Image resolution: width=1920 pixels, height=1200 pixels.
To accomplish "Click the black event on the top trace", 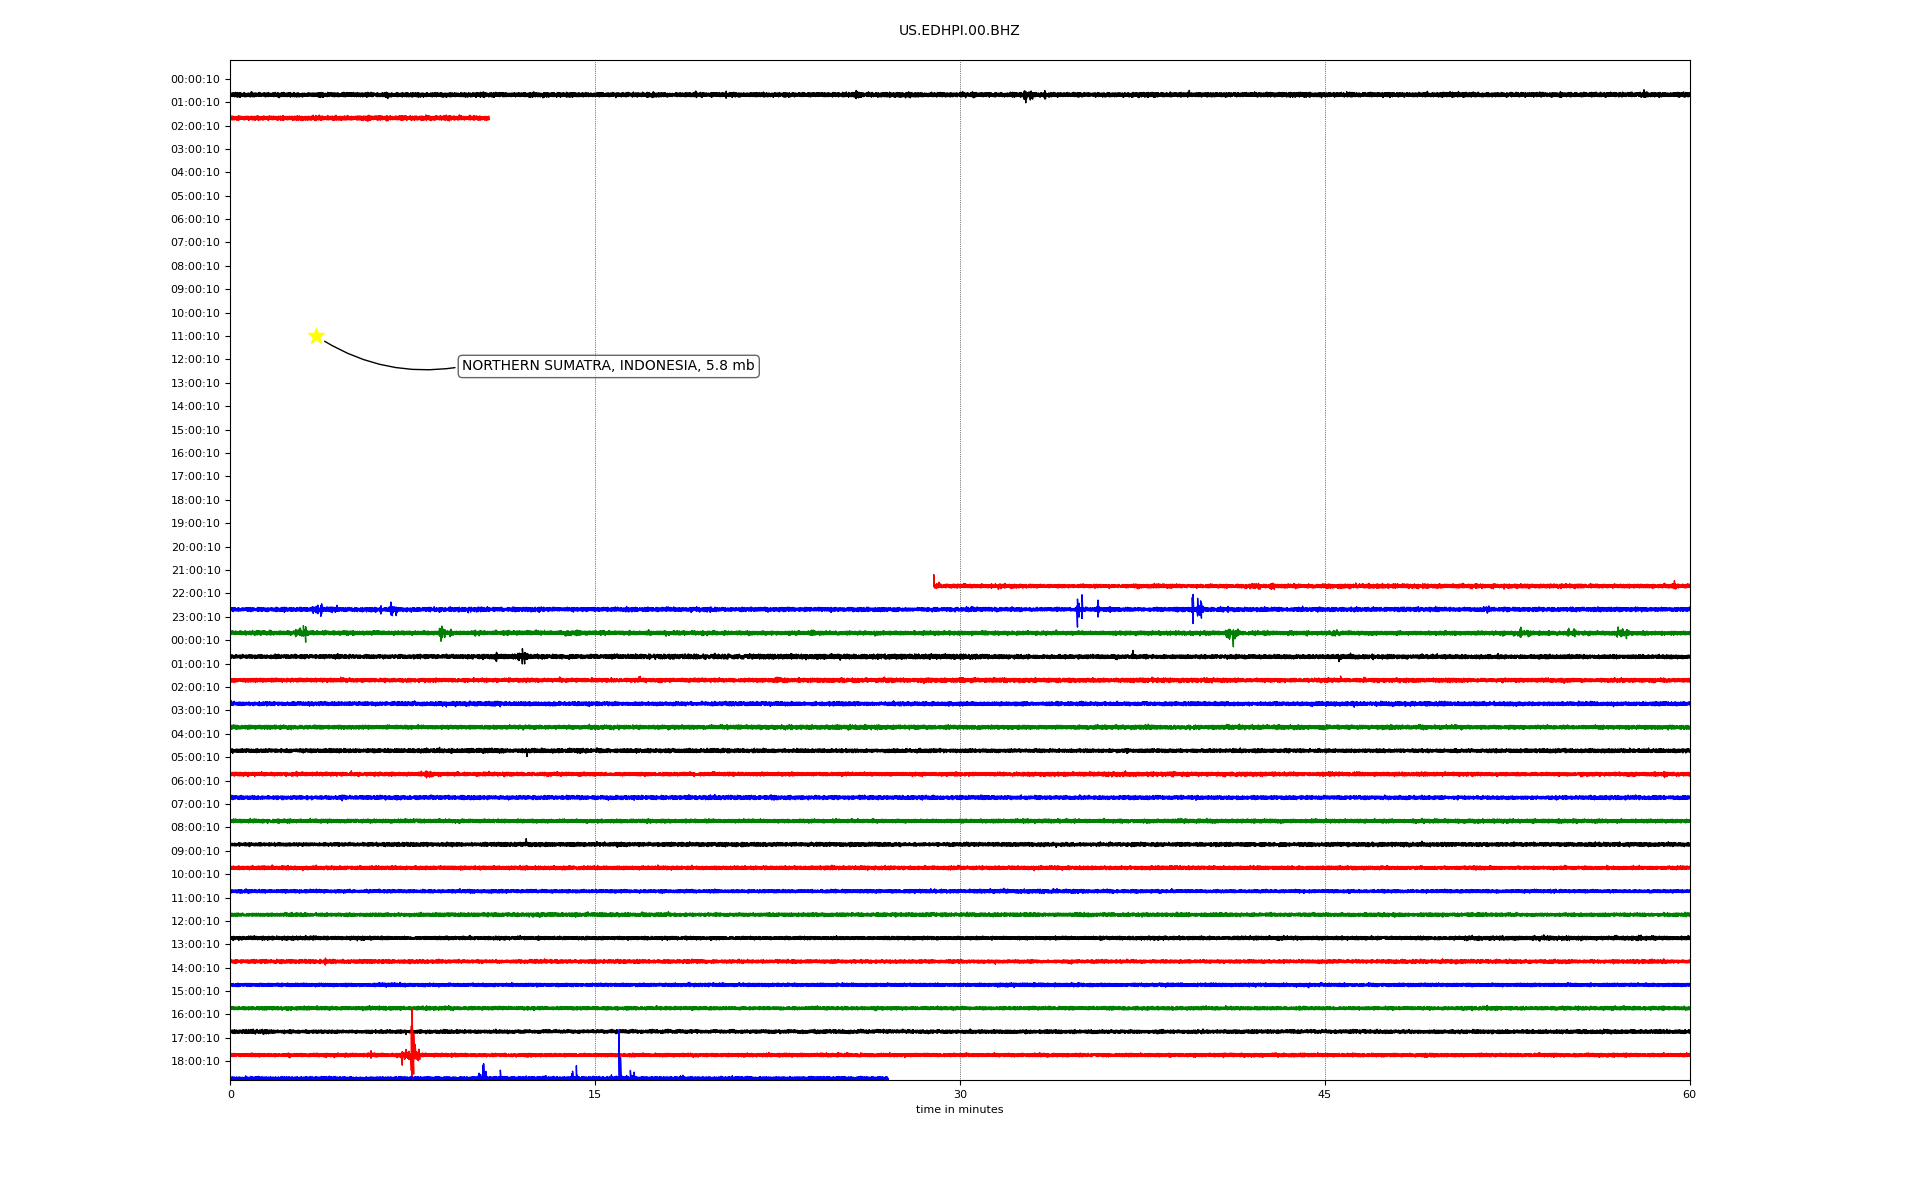I will 1027,96.
